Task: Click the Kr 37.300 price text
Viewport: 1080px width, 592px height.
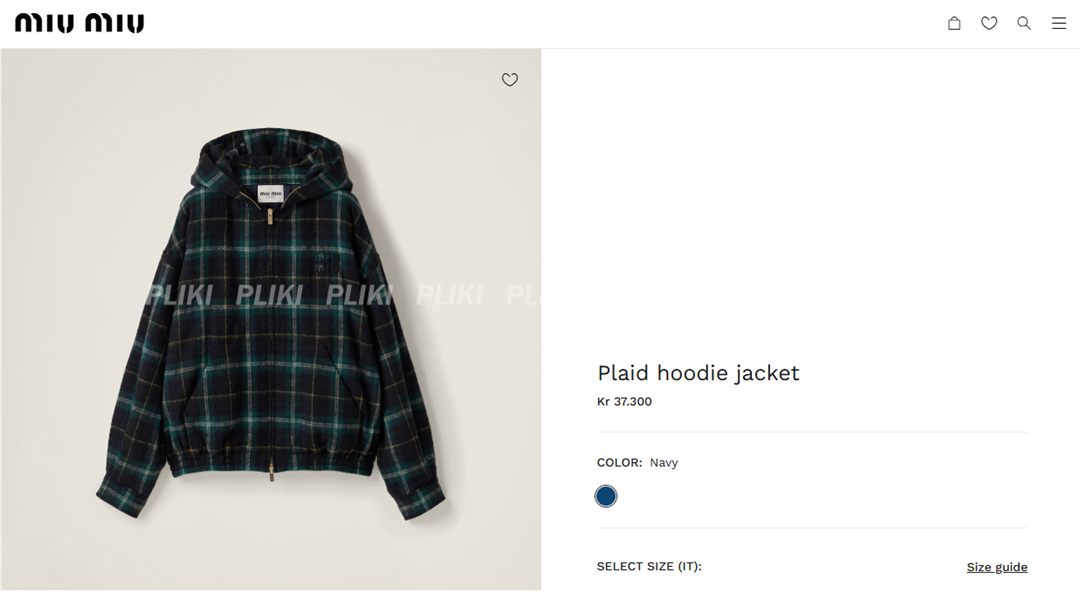Action: 624,402
